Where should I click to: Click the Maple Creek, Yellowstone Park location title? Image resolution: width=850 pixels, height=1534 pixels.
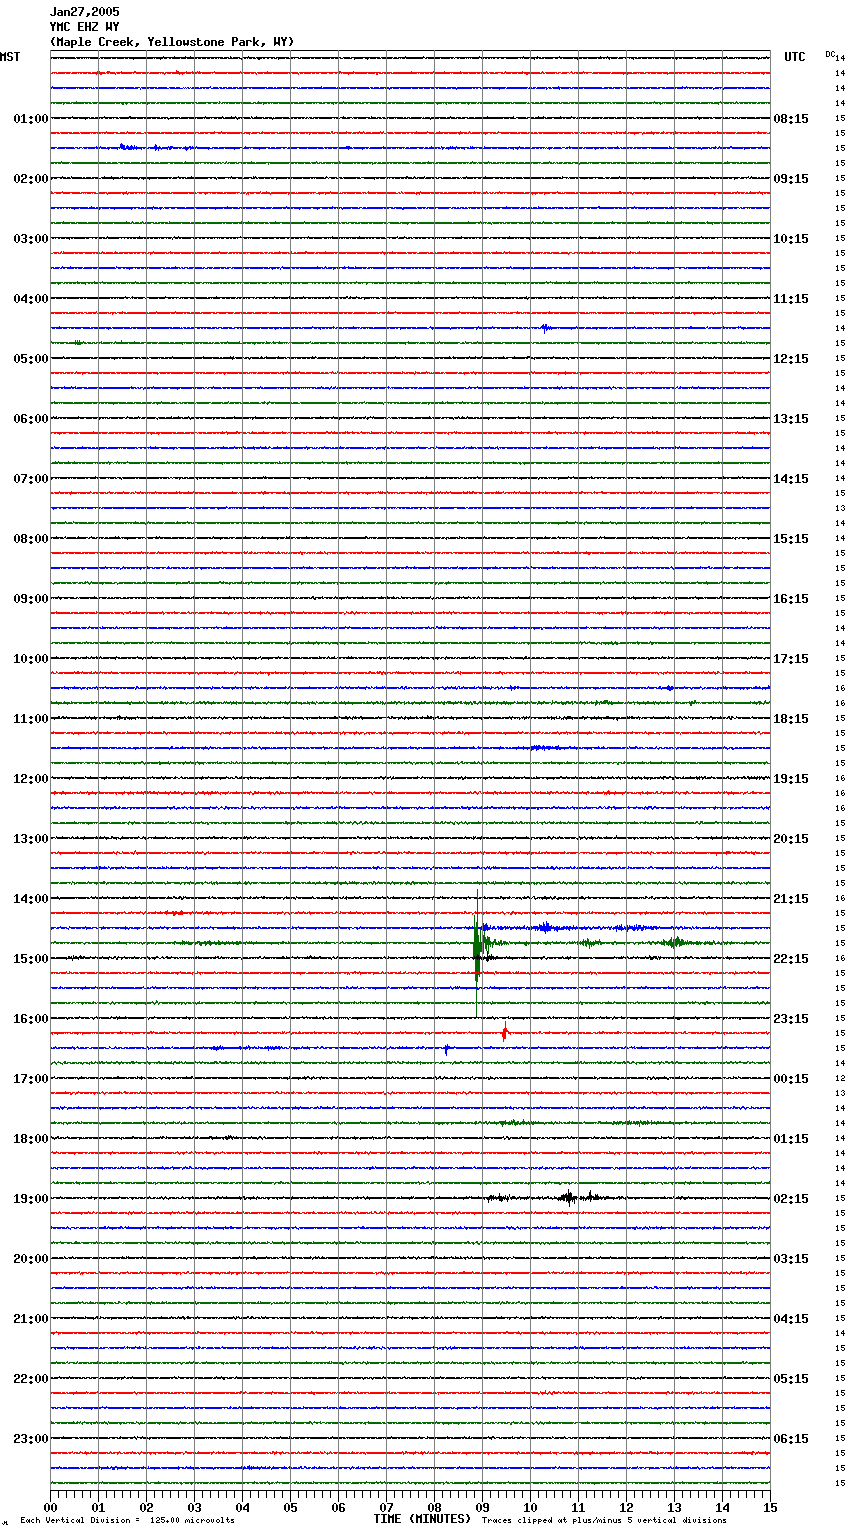tap(172, 42)
